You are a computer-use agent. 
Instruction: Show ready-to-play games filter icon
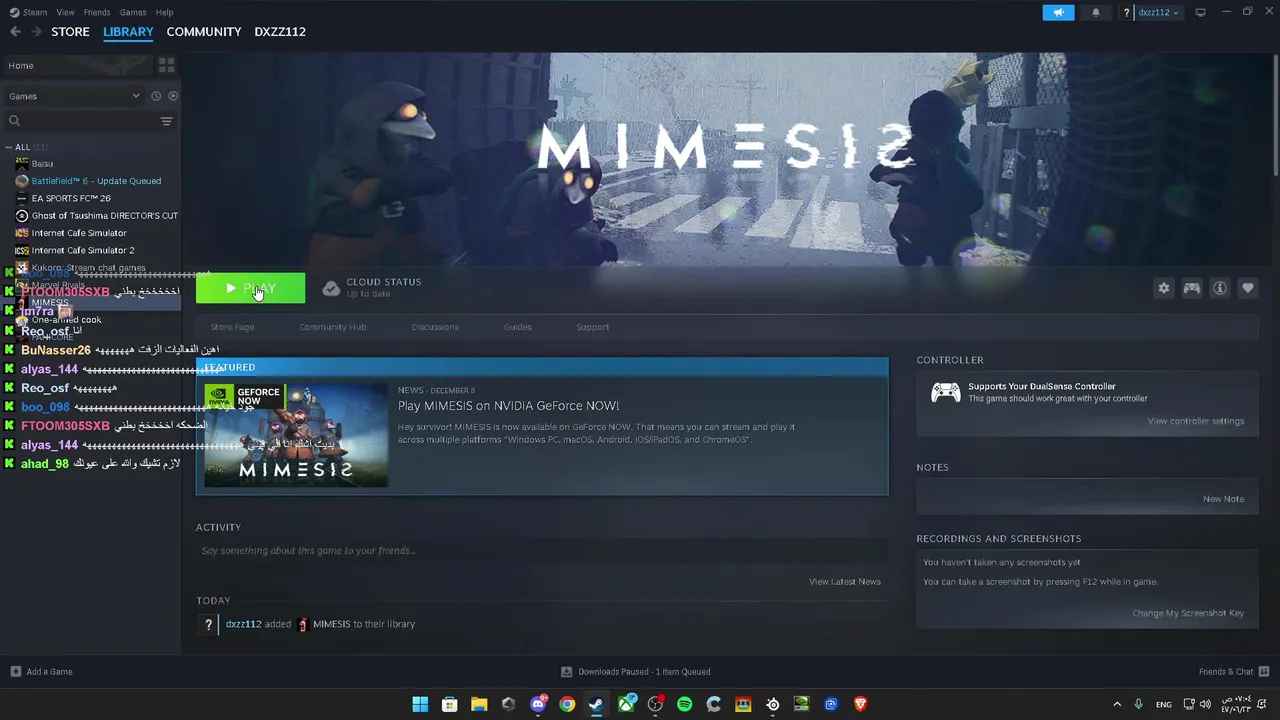click(x=173, y=96)
